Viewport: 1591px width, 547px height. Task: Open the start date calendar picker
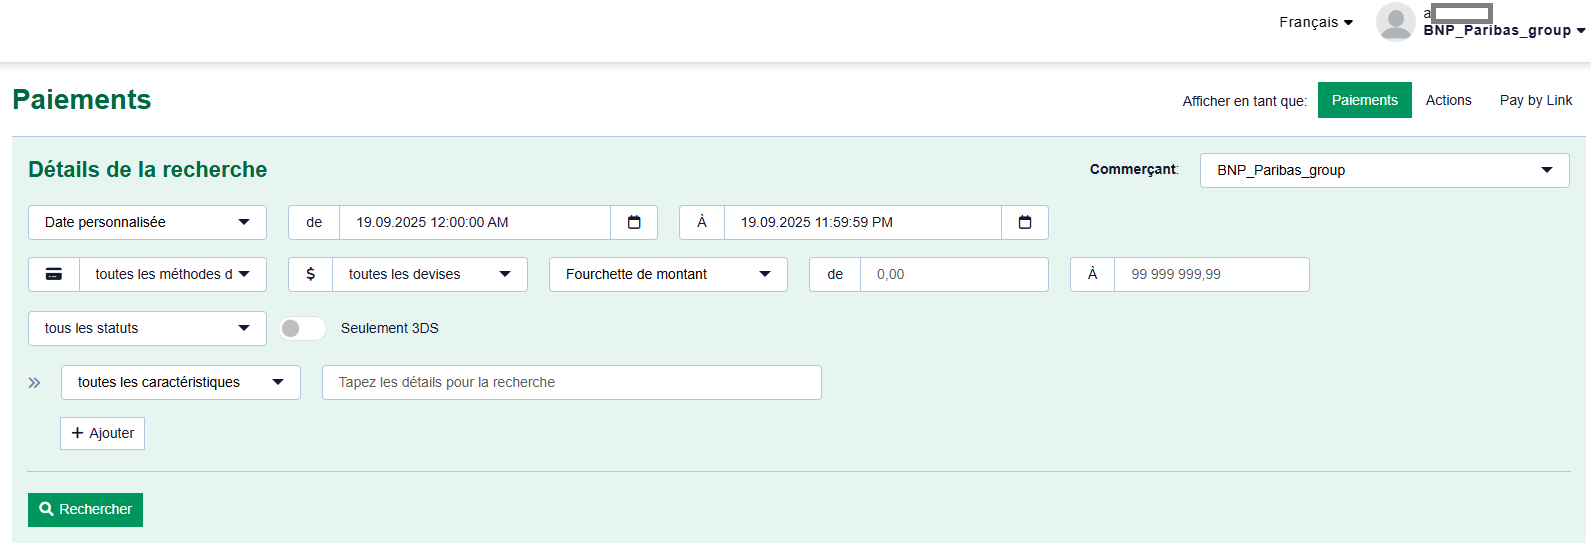pos(634,222)
